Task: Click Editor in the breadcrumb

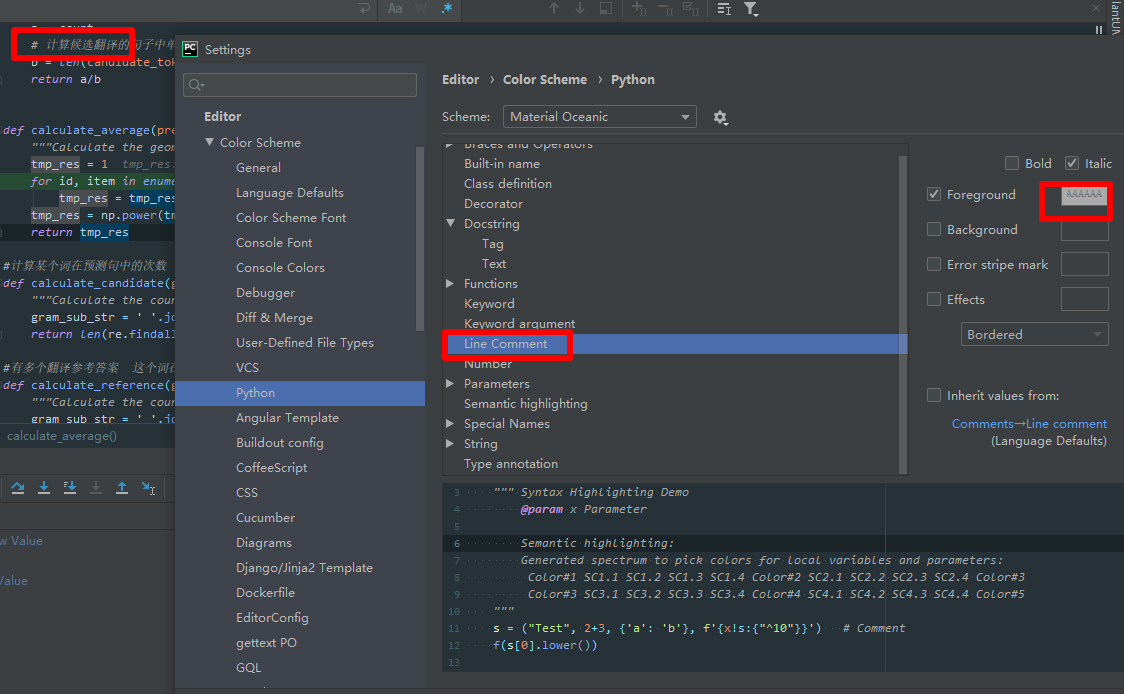Action: point(460,80)
